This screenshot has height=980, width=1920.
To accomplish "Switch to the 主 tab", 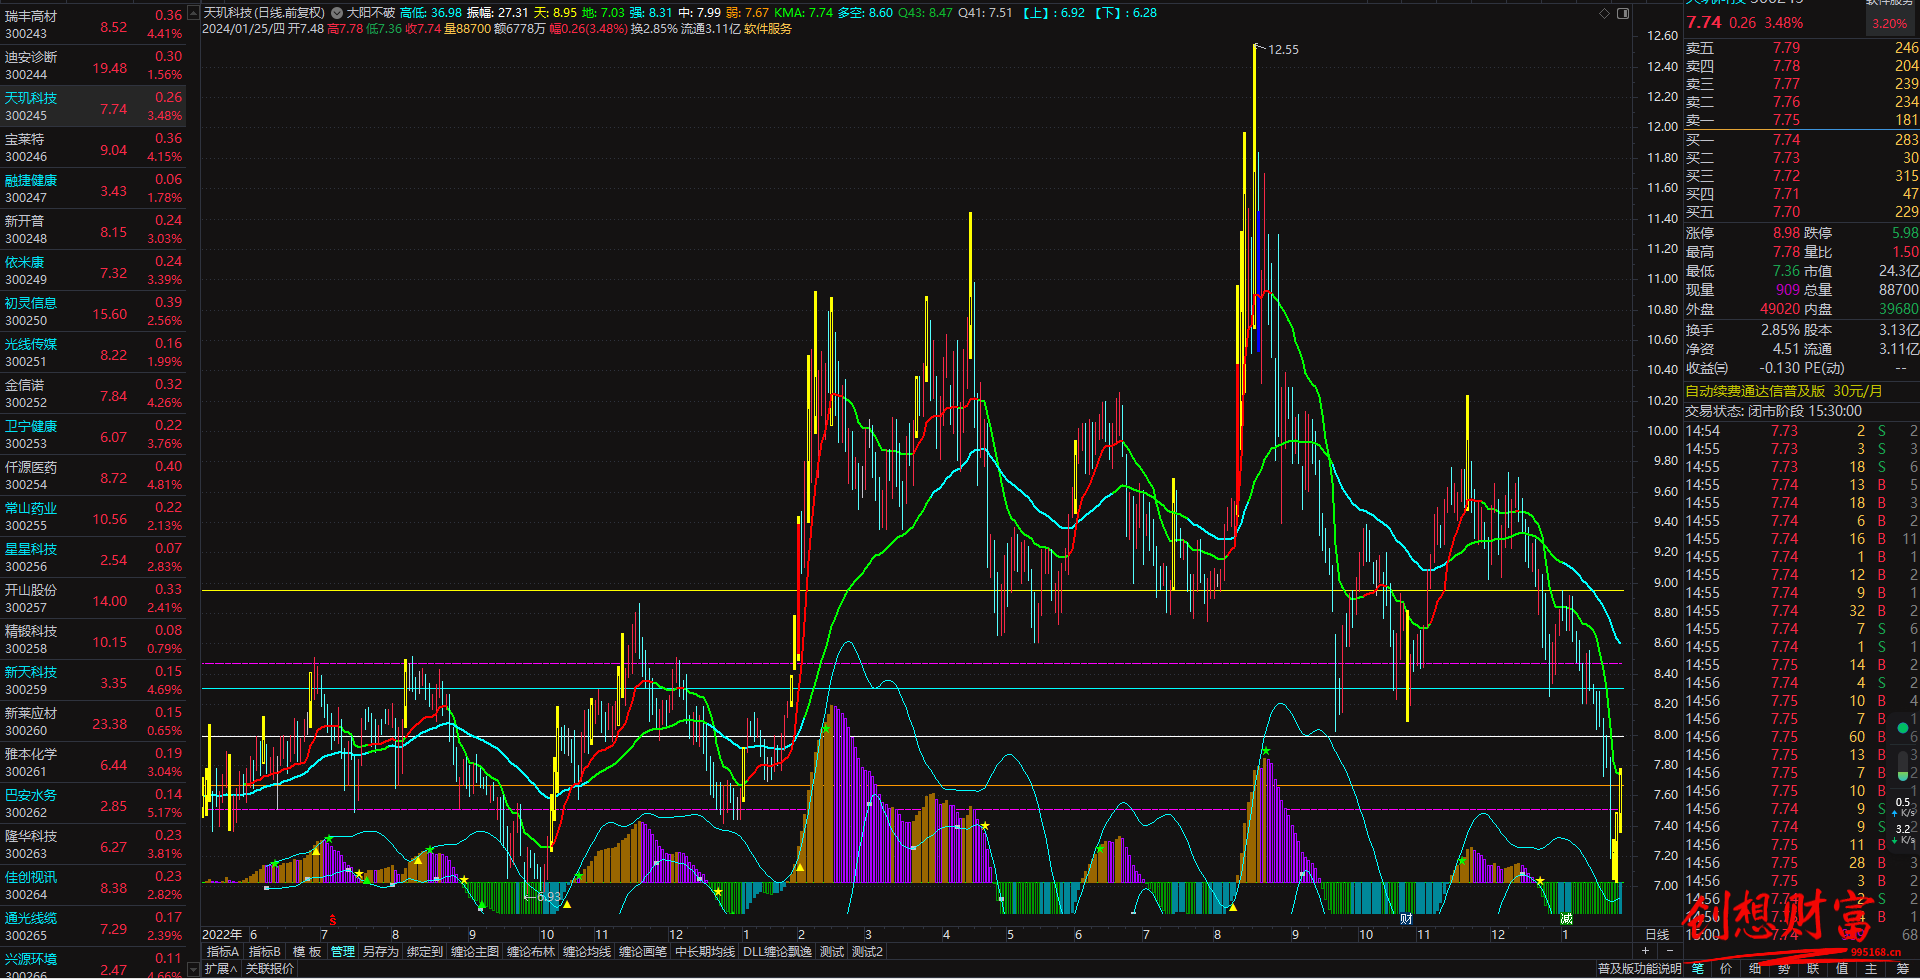I will click(1871, 968).
